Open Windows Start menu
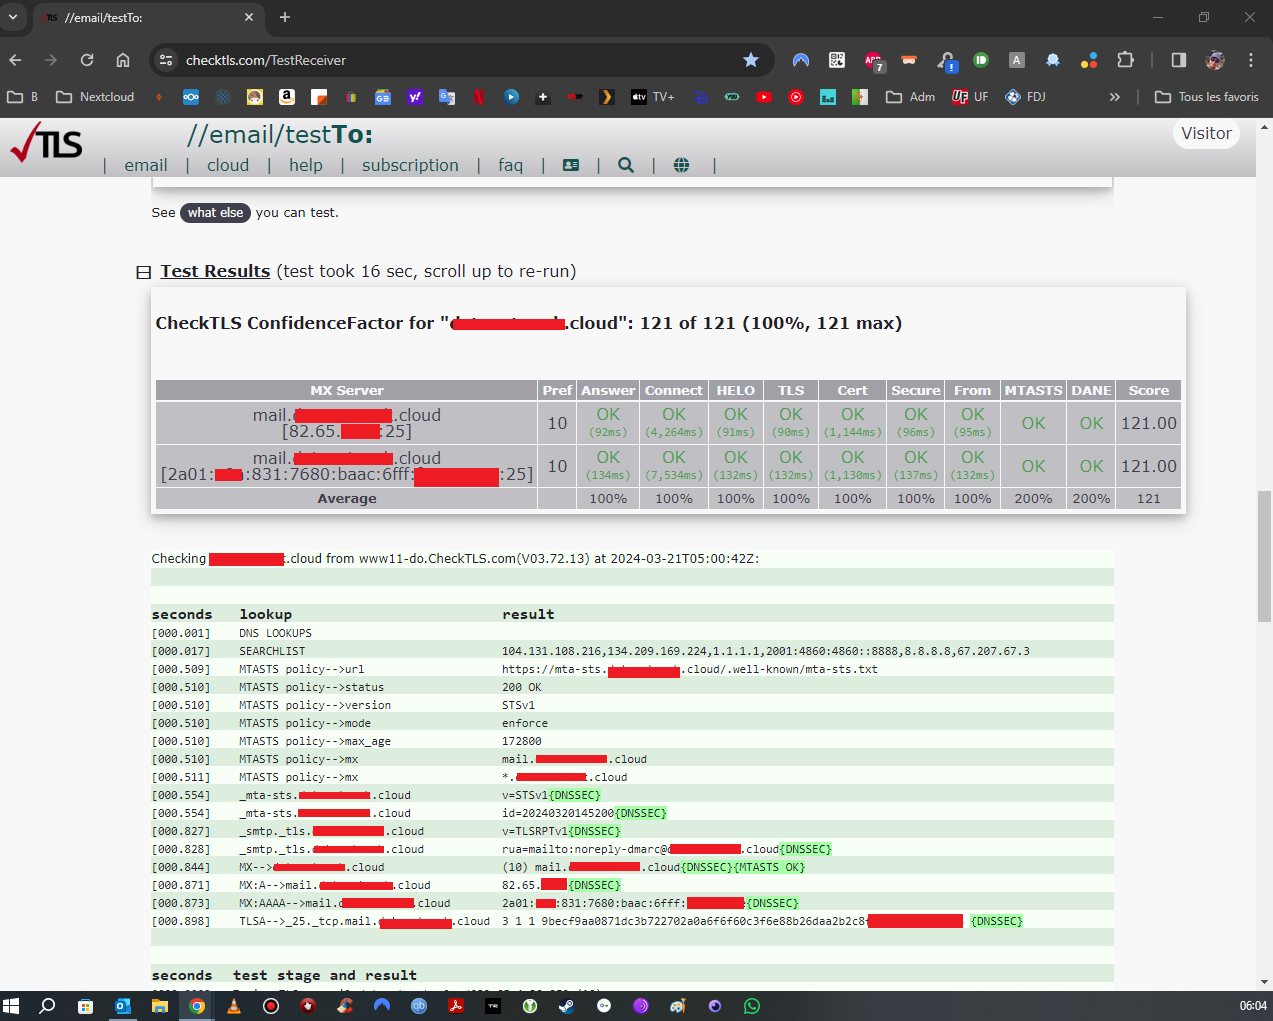 tap(11, 1006)
